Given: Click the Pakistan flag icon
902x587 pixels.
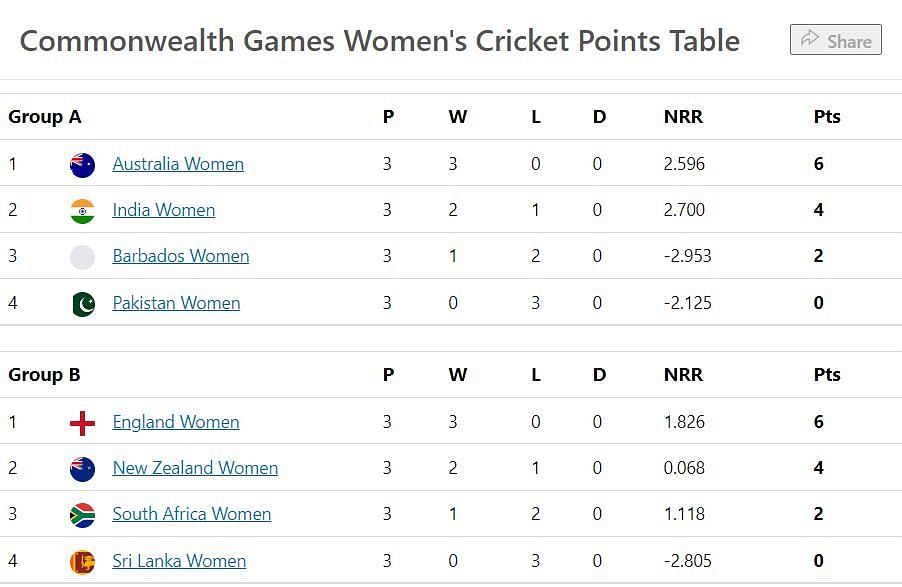Looking at the screenshot, I should click(x=82, y=304).
